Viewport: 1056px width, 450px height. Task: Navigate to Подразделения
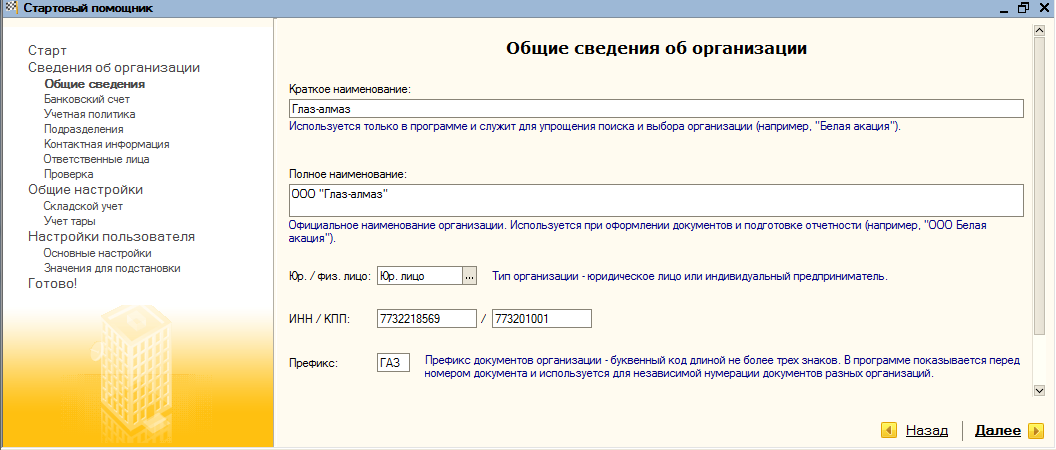coord(84,129)
